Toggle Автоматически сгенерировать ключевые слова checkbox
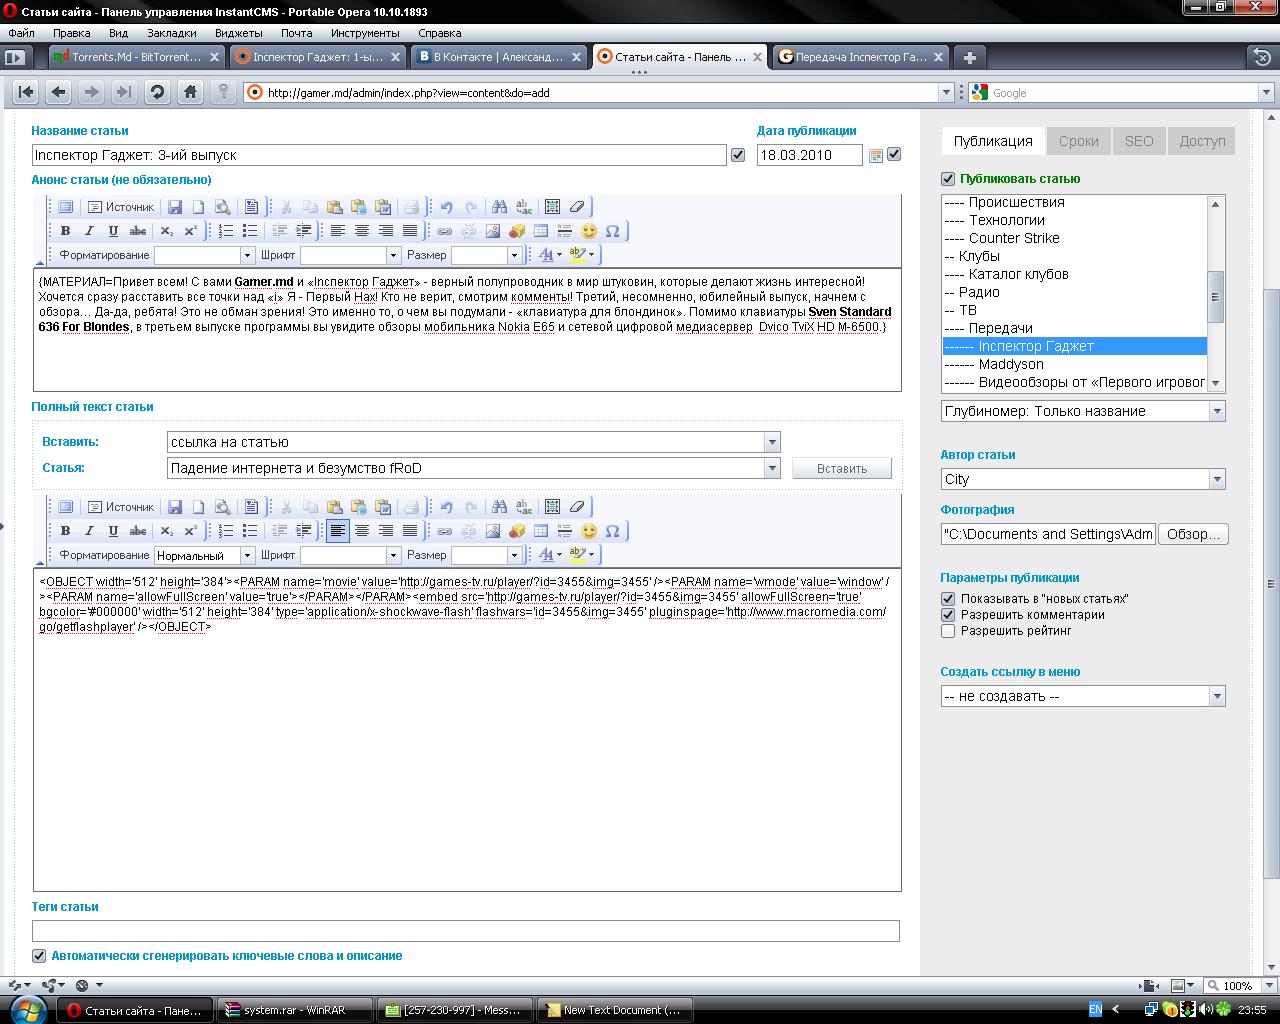 pos(39,956)
